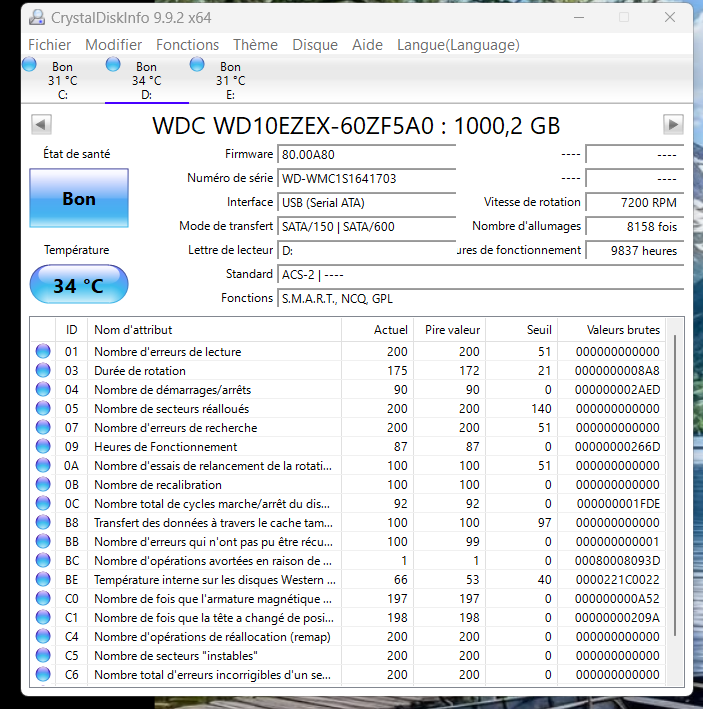Screen dimensions: 703x709
Task: Select the Nombre de recalibration row
Action: [x=348, y=484]
